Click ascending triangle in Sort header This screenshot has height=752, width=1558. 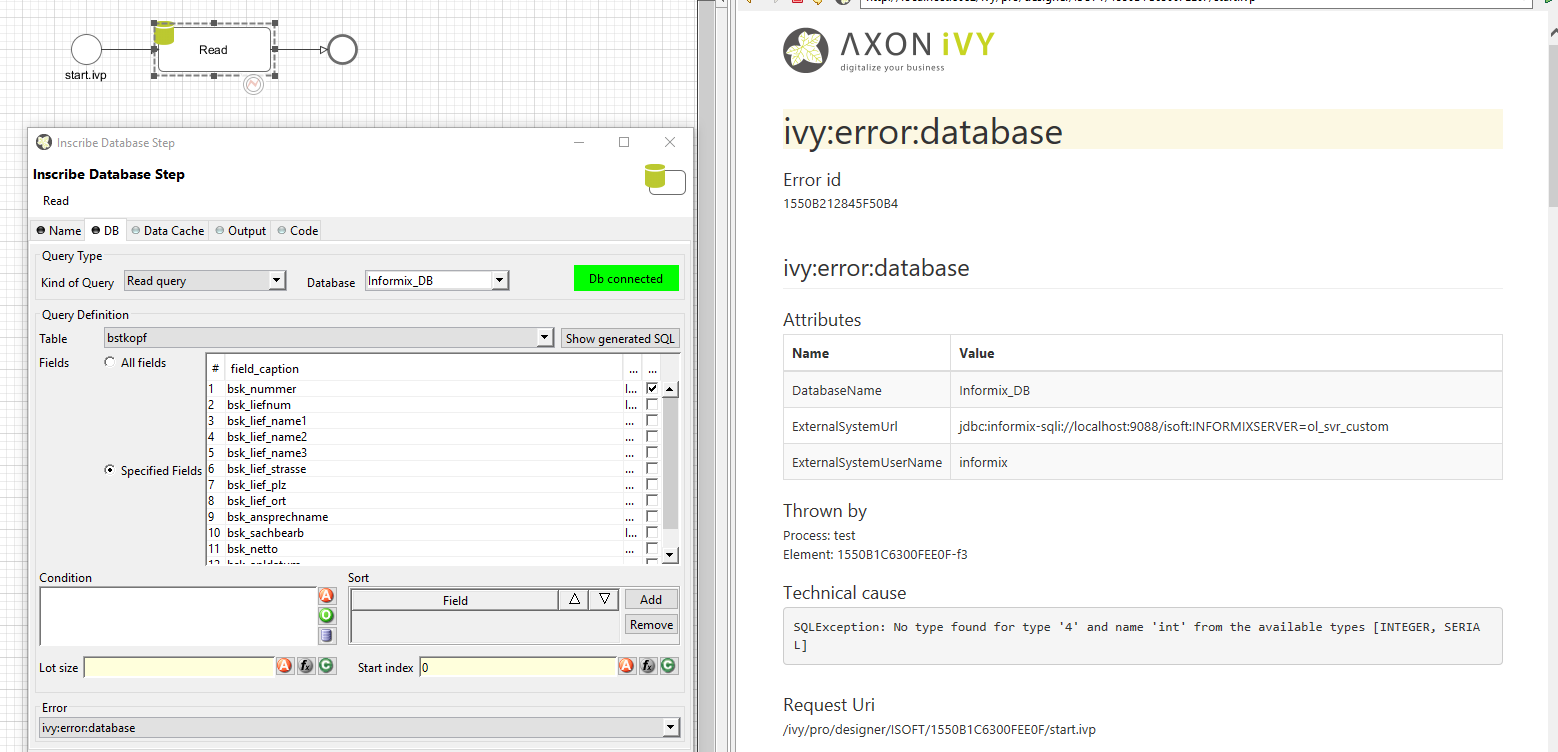(574, 600)
